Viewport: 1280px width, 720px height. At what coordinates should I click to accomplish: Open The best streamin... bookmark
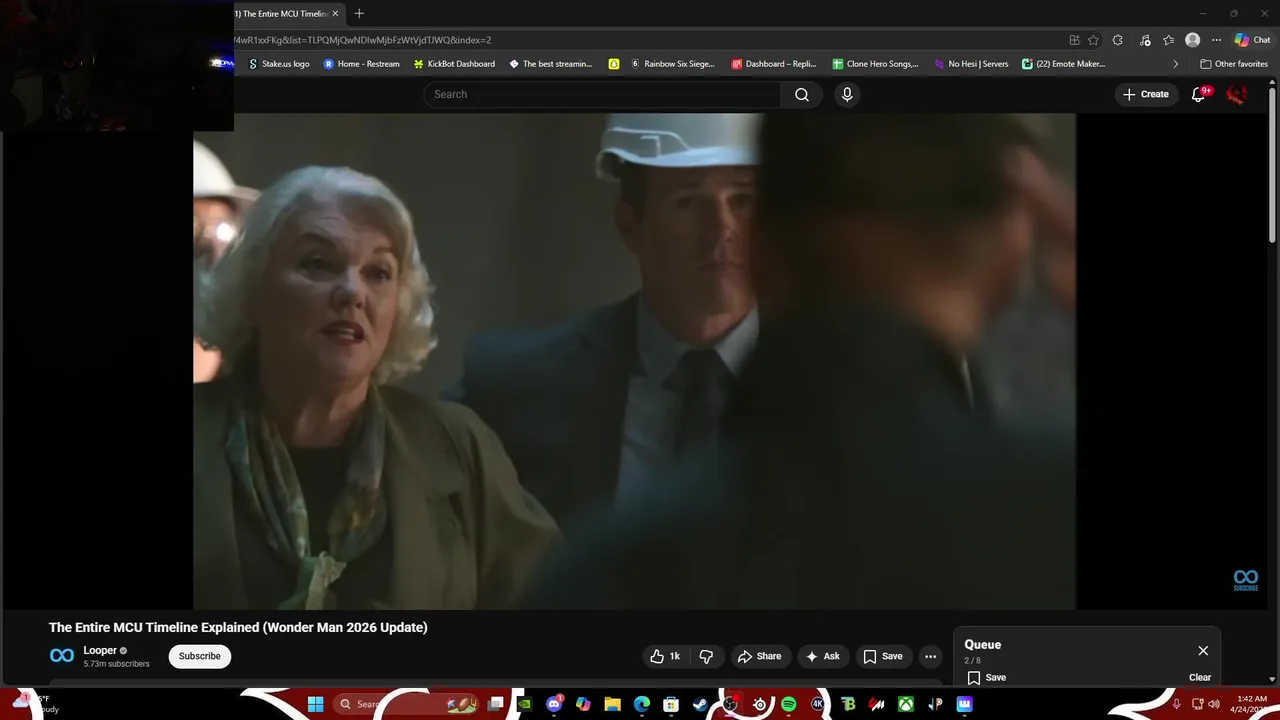coord(551,64)
